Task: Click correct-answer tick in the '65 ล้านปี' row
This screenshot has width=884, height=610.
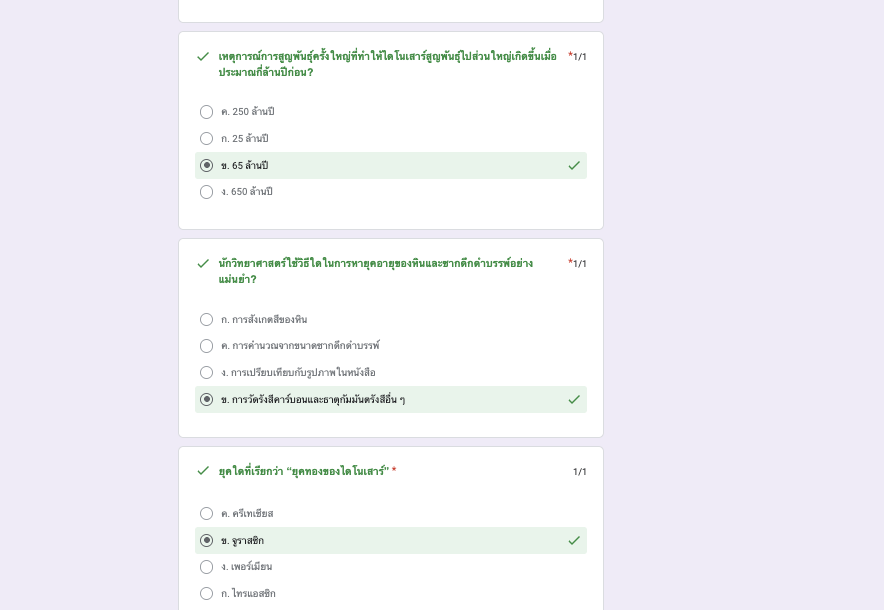Action: tap(574, 166)
